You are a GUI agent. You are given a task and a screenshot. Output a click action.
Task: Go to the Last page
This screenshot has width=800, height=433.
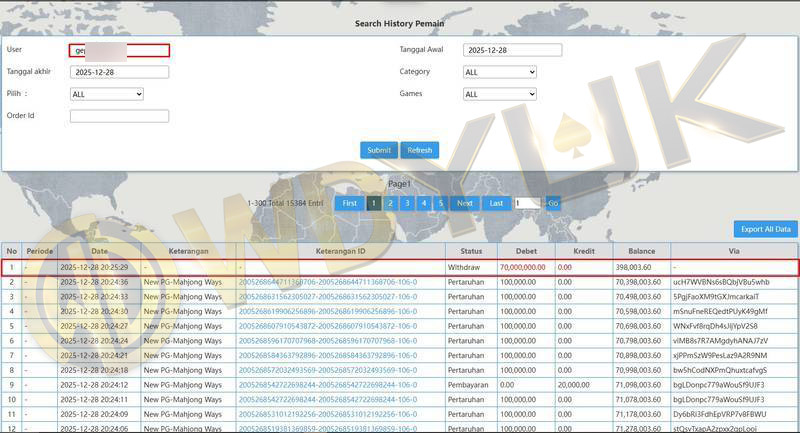496,203
